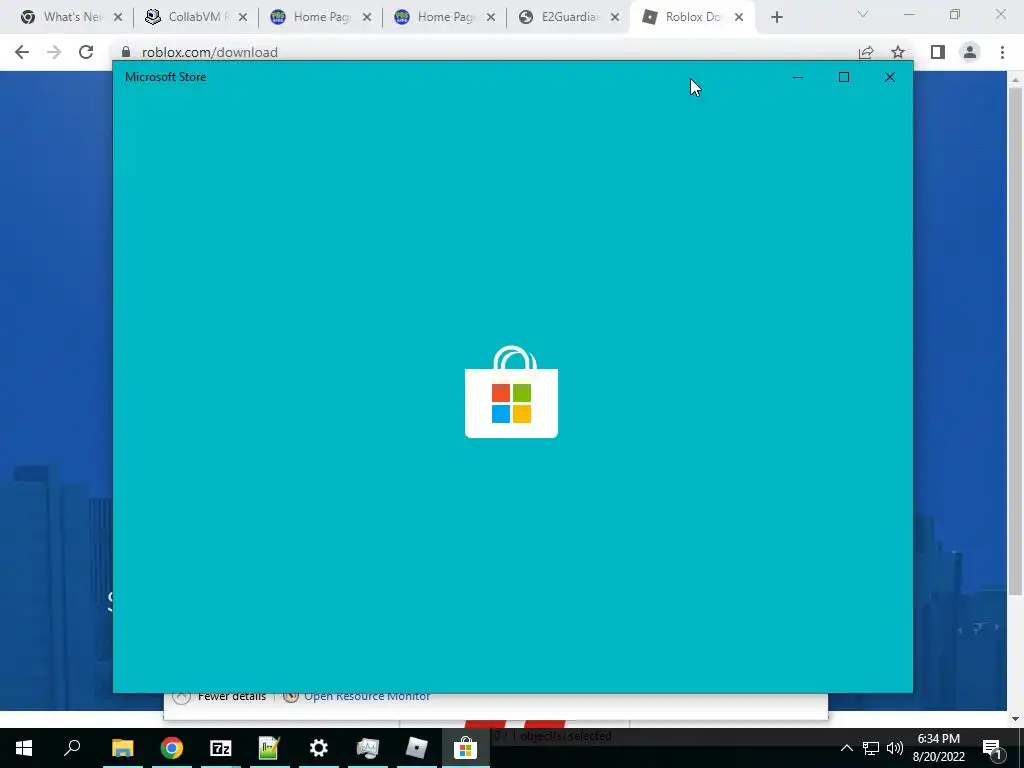Open Roblox from the taskbar

(x=417, y=748)
